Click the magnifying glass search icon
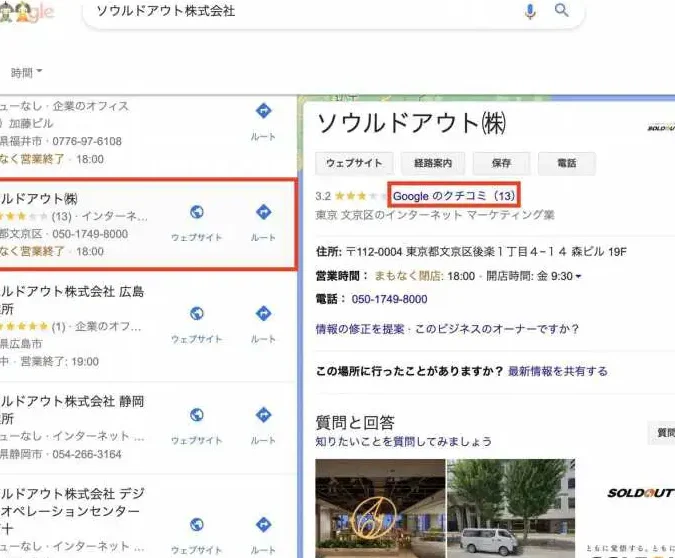The height and width of the screenshot is (558, 675). pos(562,11)
